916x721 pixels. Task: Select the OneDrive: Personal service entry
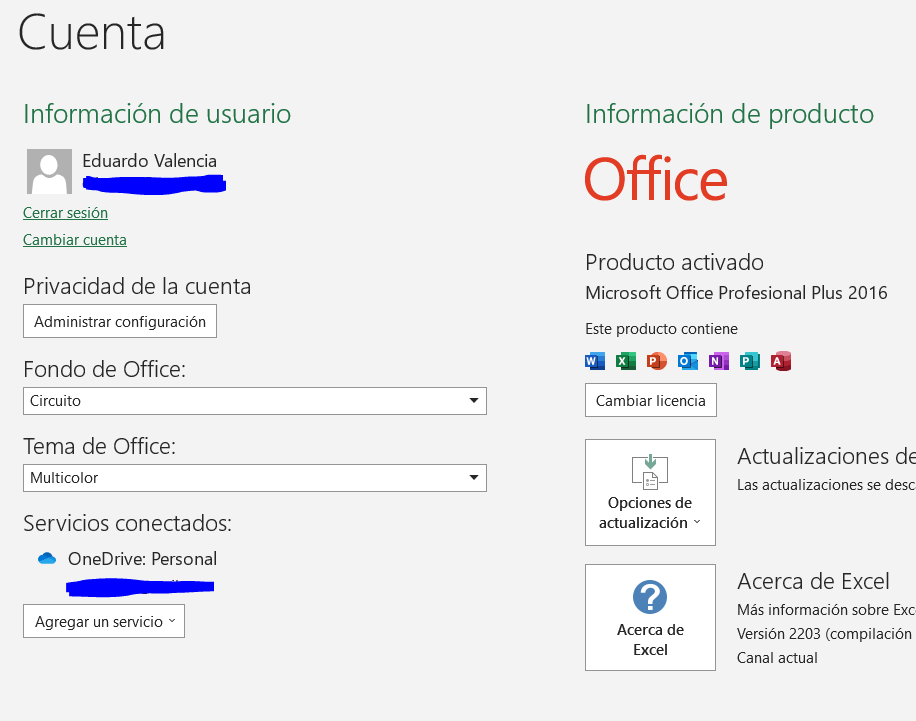pyautogui.click(x=143, y=559)
